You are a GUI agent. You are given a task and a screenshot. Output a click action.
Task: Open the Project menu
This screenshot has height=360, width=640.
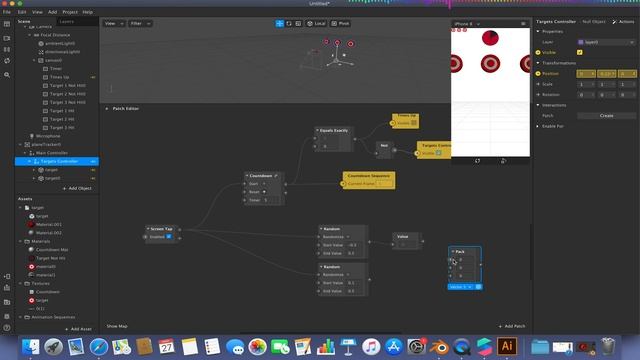coord(70,12)
